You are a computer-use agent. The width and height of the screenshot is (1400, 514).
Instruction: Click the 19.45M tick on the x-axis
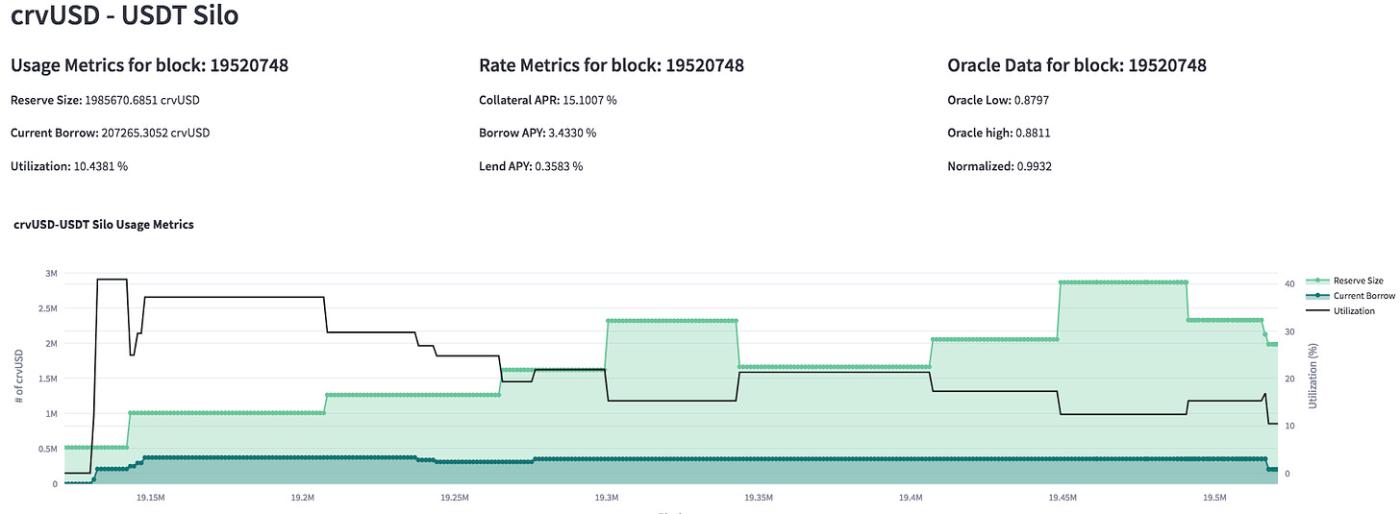[x=1062, y=497]
